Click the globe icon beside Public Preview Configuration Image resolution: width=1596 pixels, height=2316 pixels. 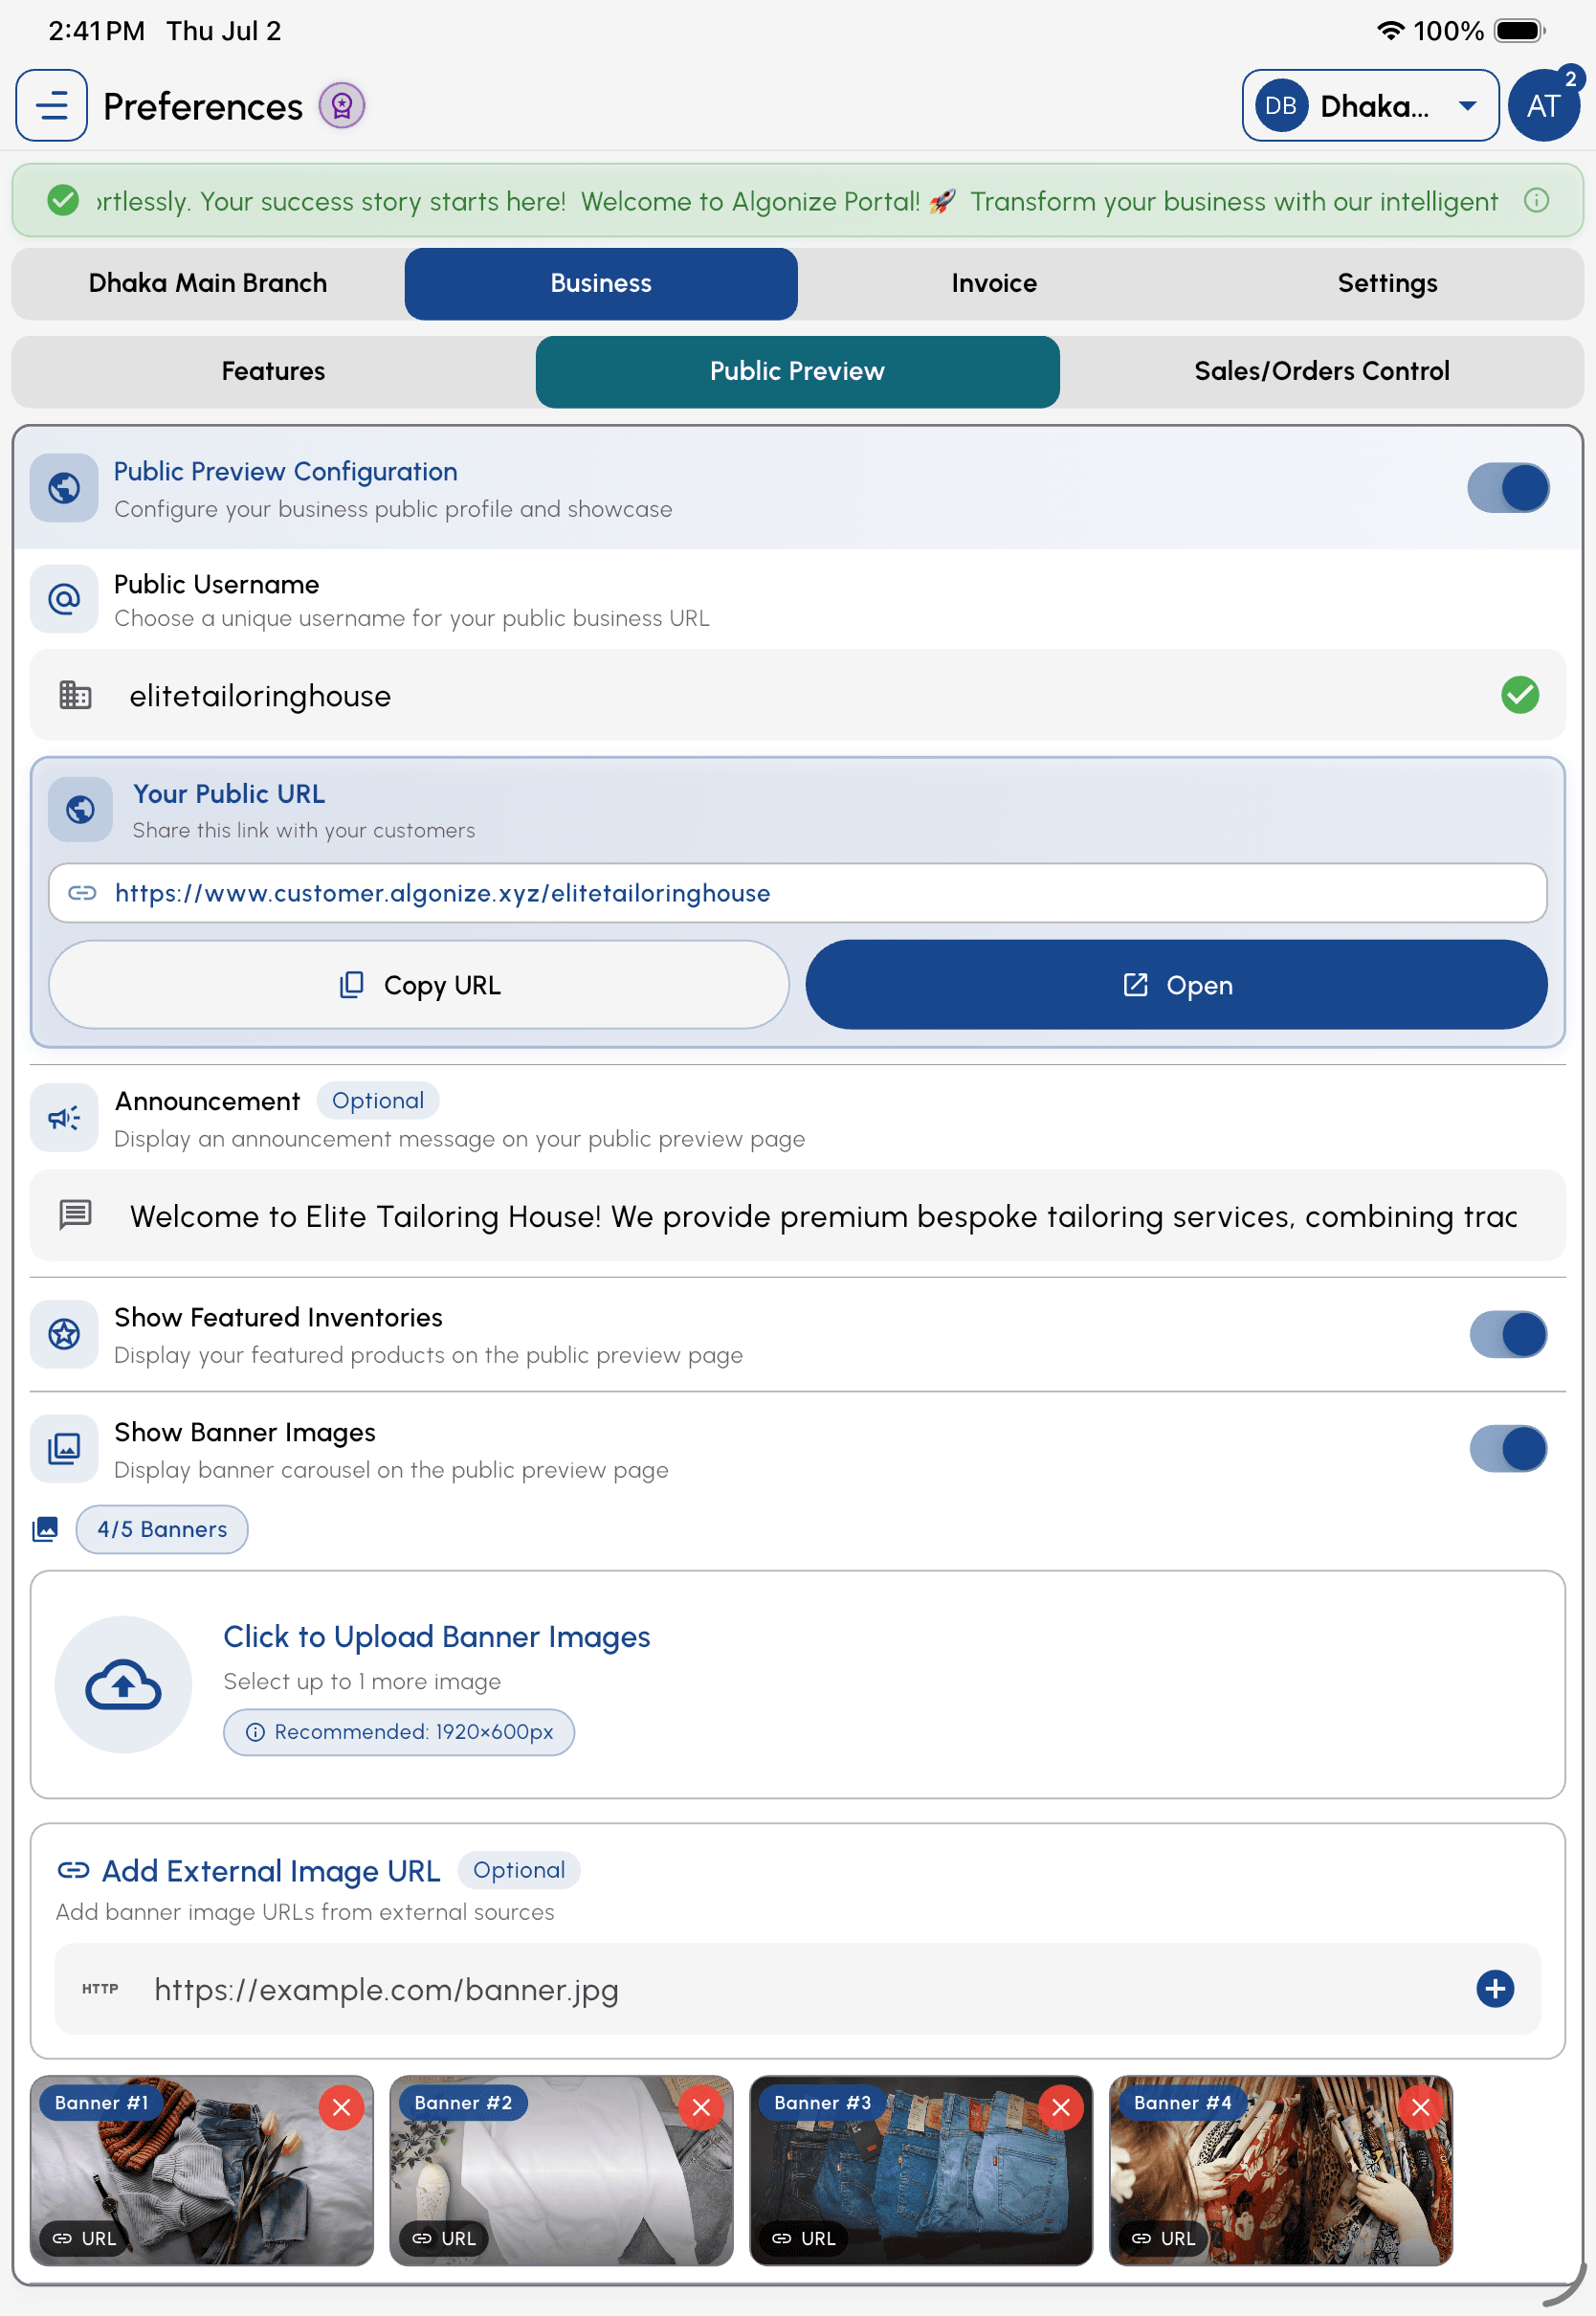click(64, 488)
